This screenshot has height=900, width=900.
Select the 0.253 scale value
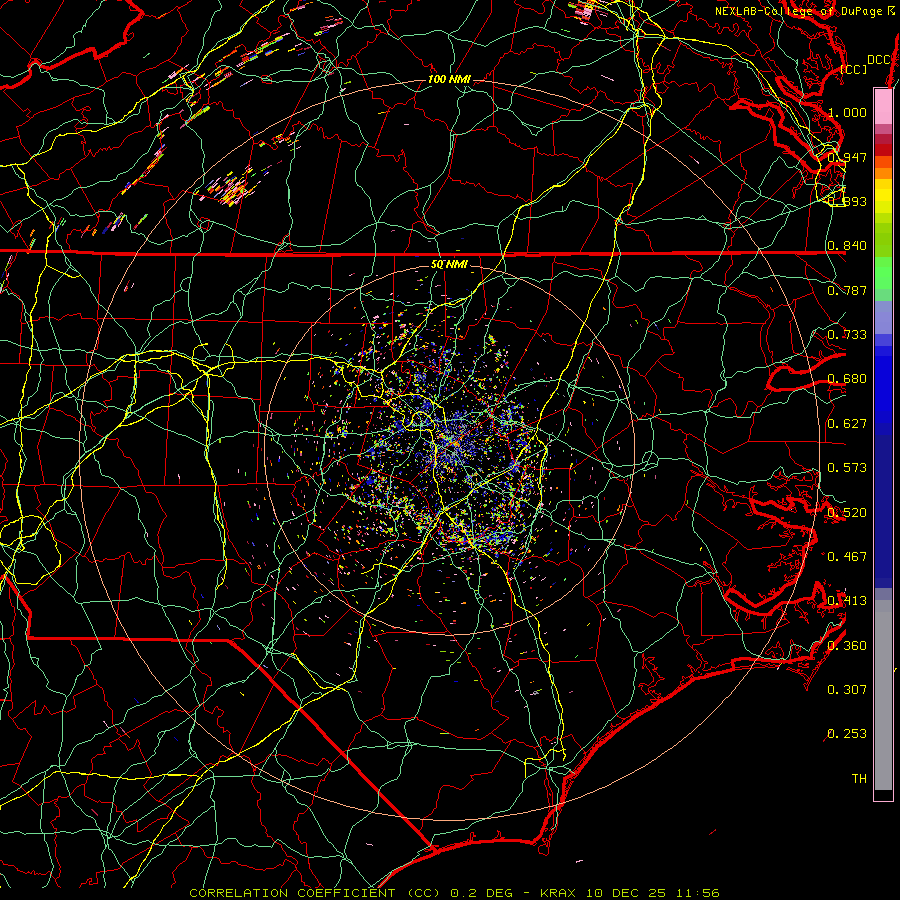click(x=847, y=734)
